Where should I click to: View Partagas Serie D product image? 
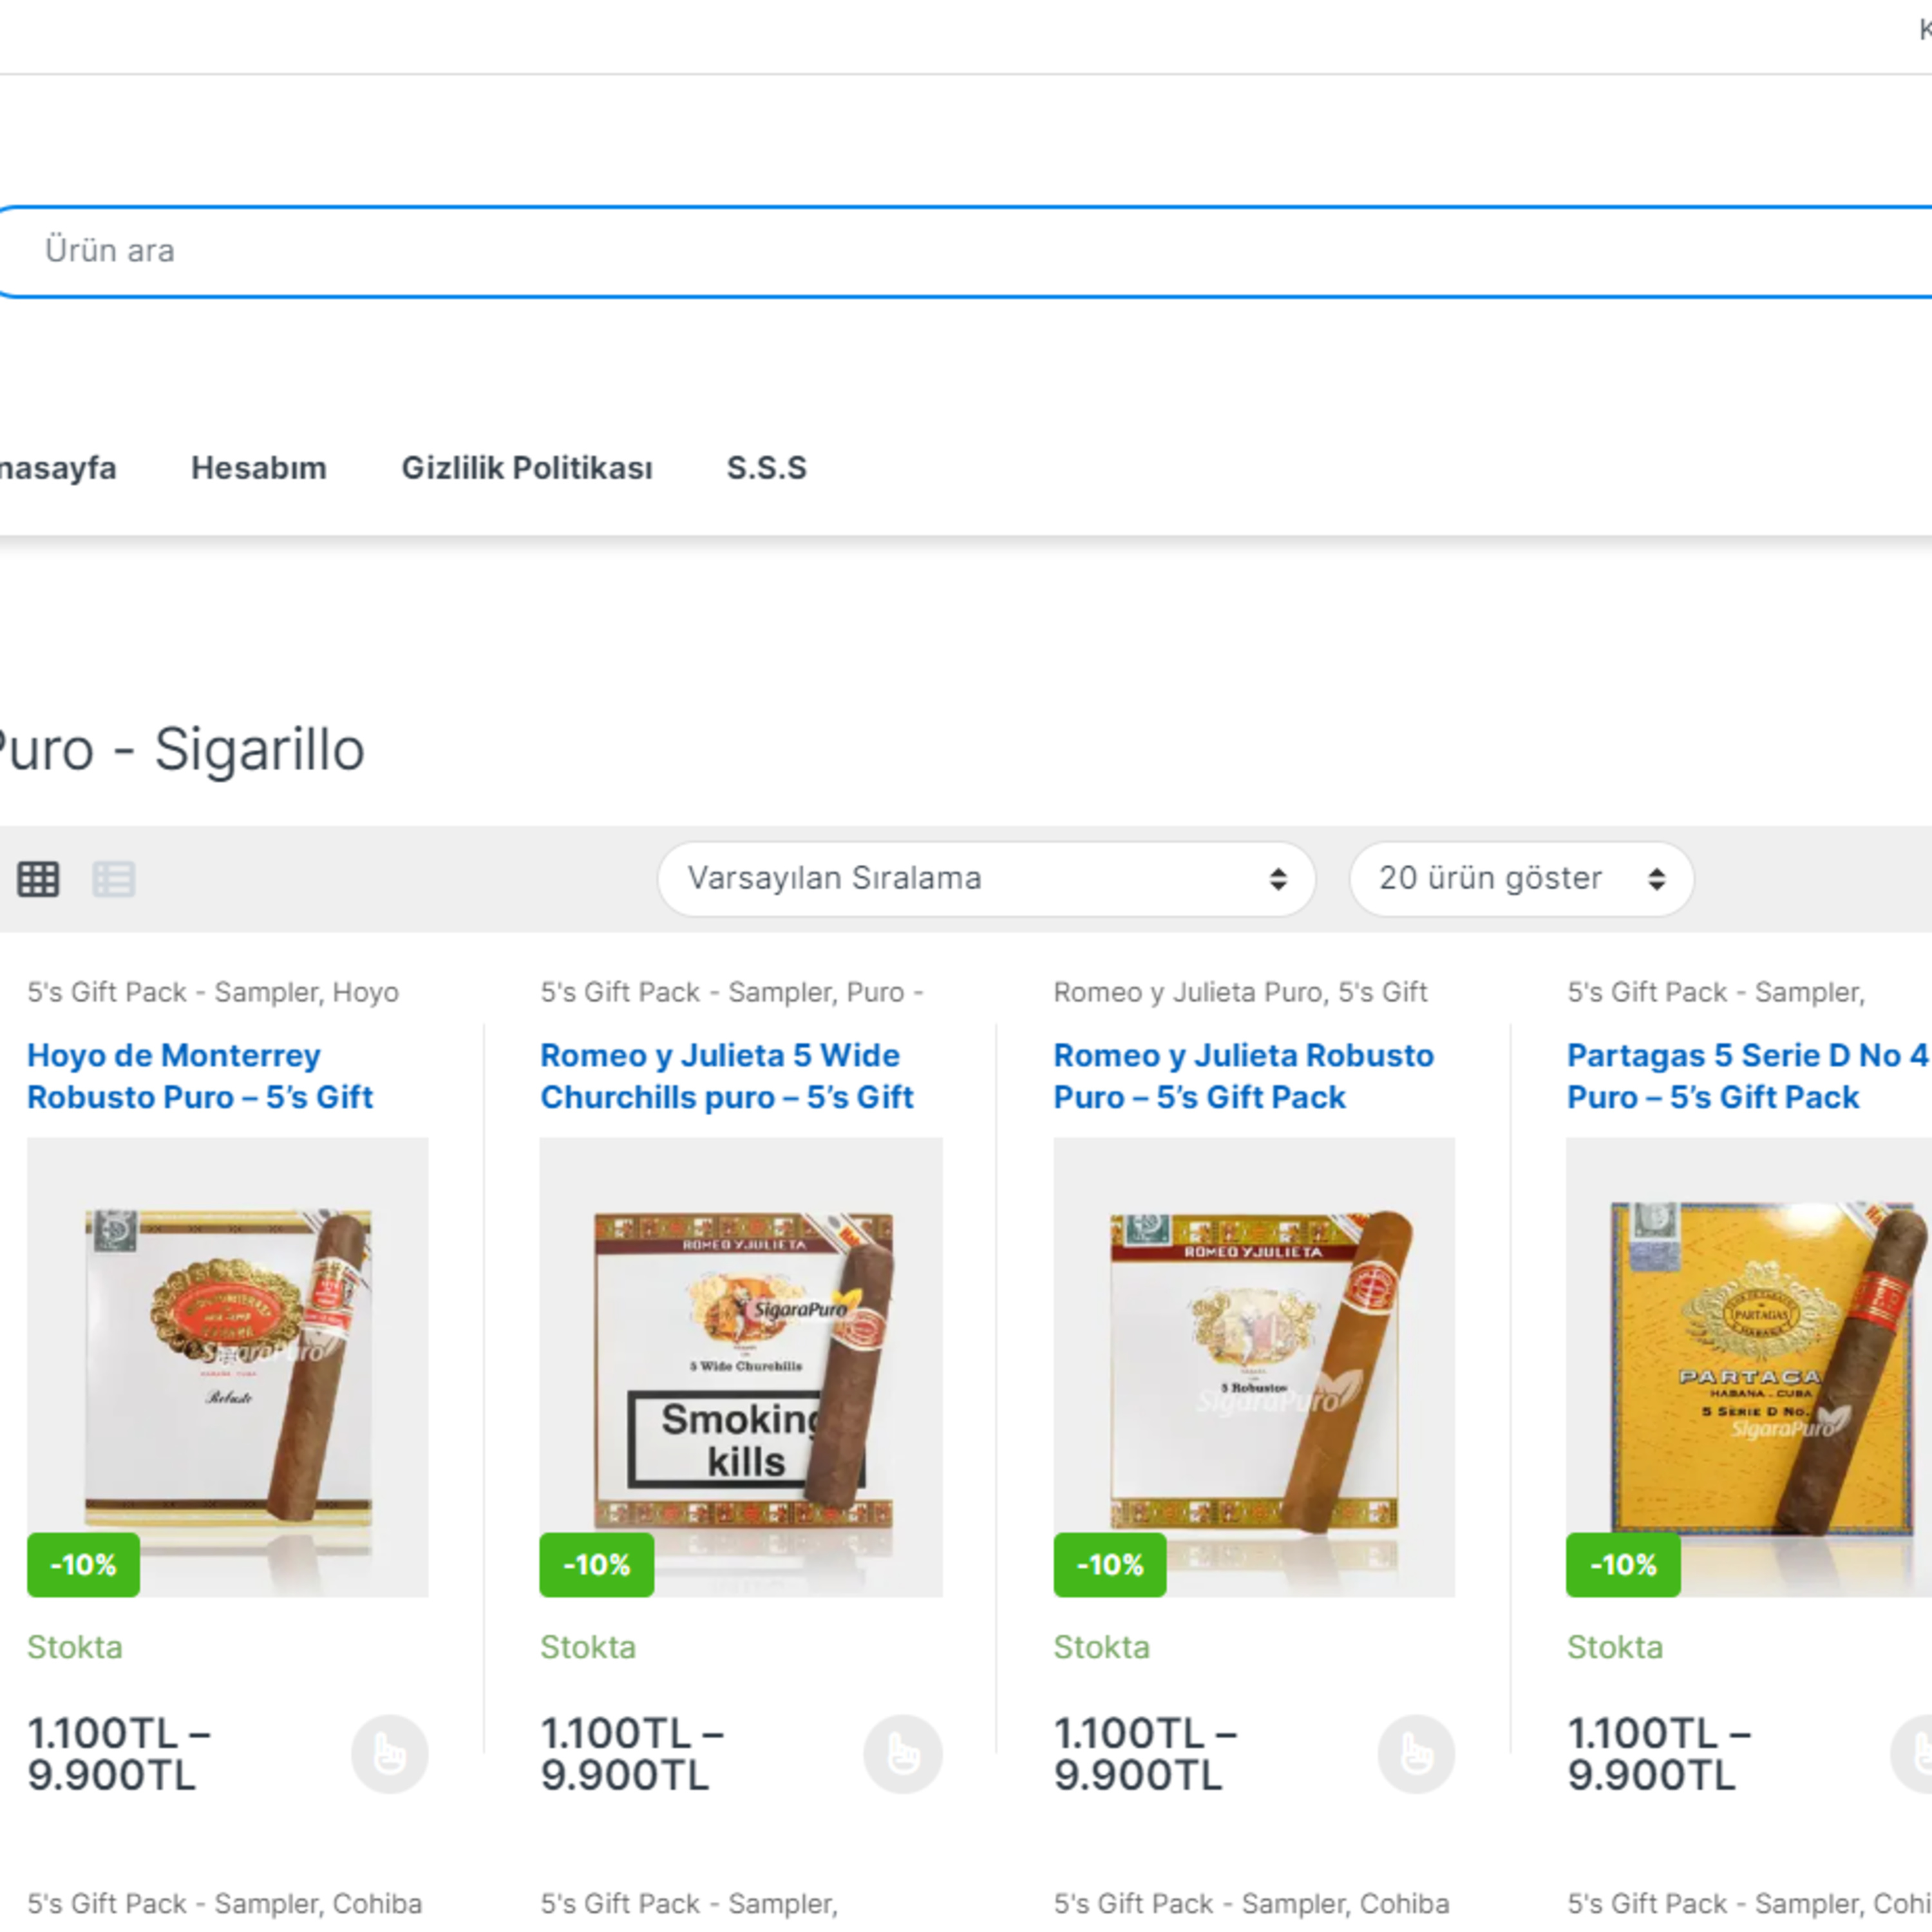tap(1748, 1366)
